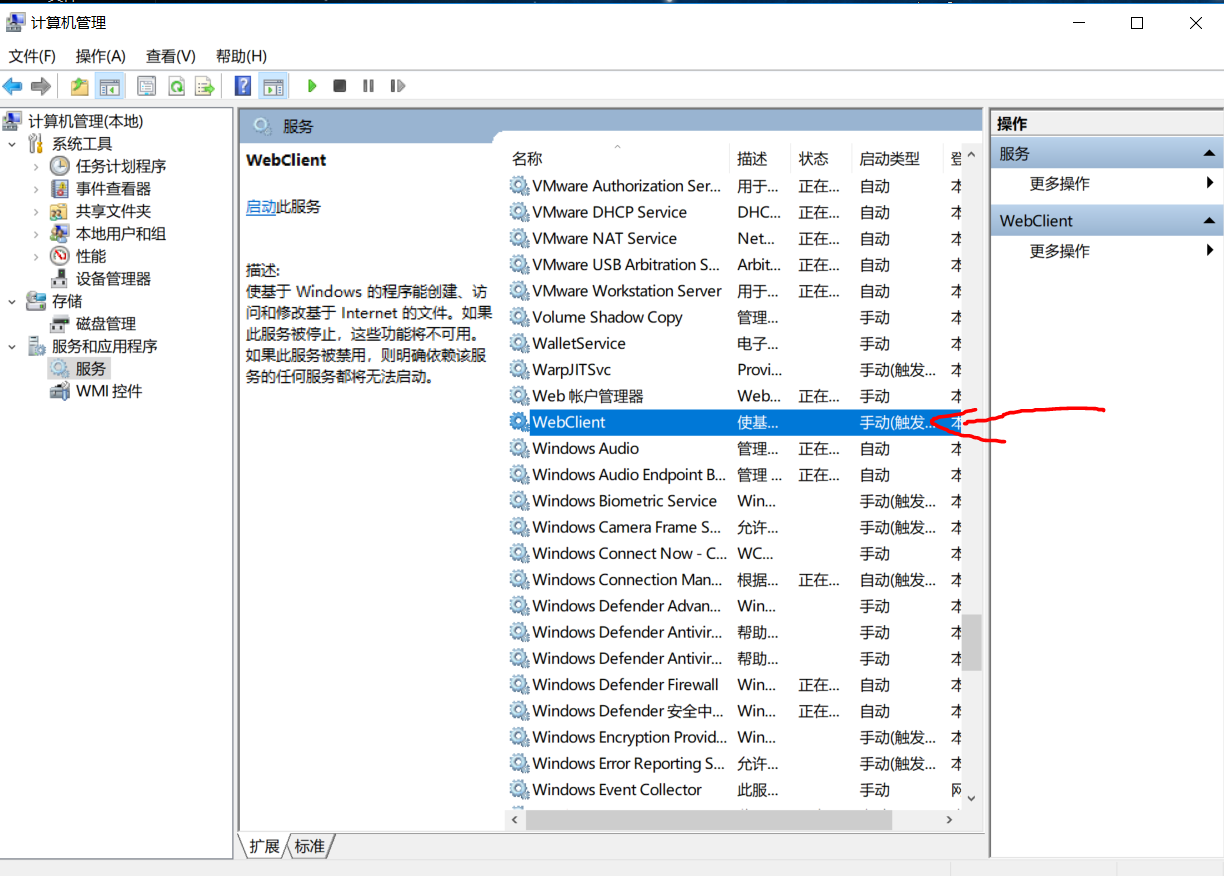Select WMI 控件 in the tree
This screenshot has height=876, width=1224.
pyautogui.click(x=109, y=391)
